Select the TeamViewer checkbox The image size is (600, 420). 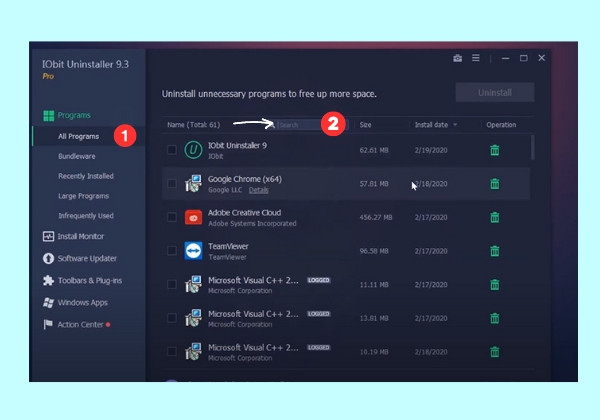(x=172, y=251)
